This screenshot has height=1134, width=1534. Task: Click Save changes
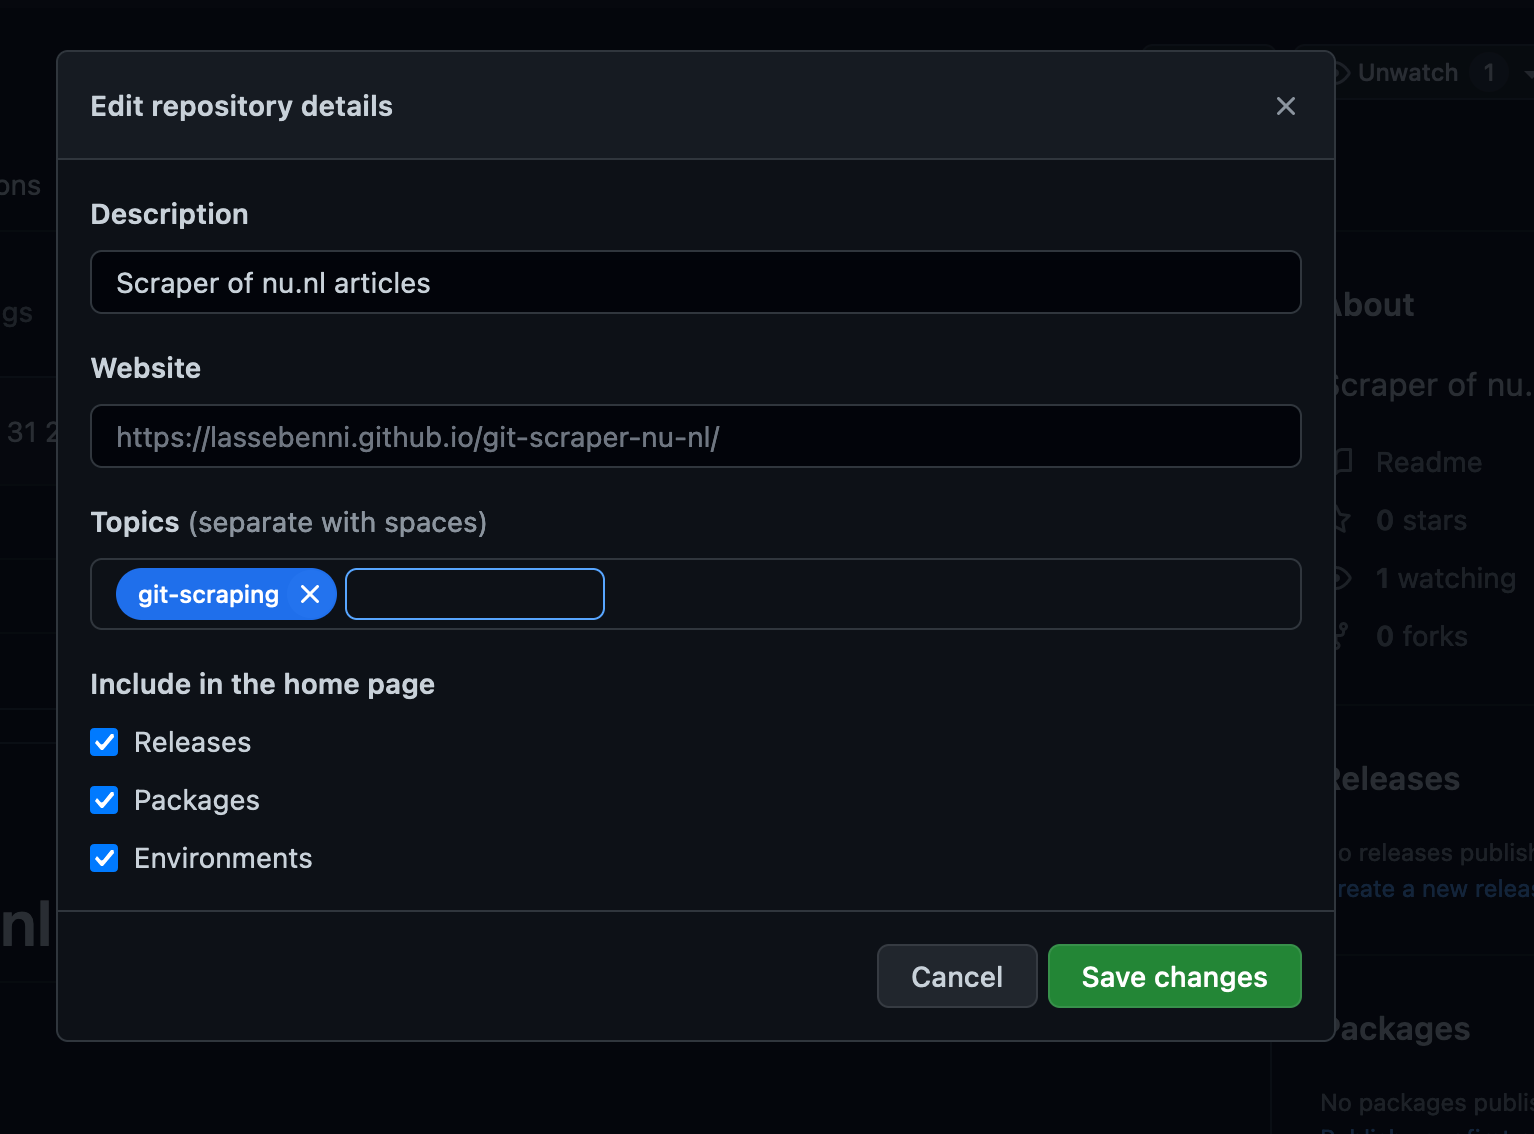point(1174,976)
